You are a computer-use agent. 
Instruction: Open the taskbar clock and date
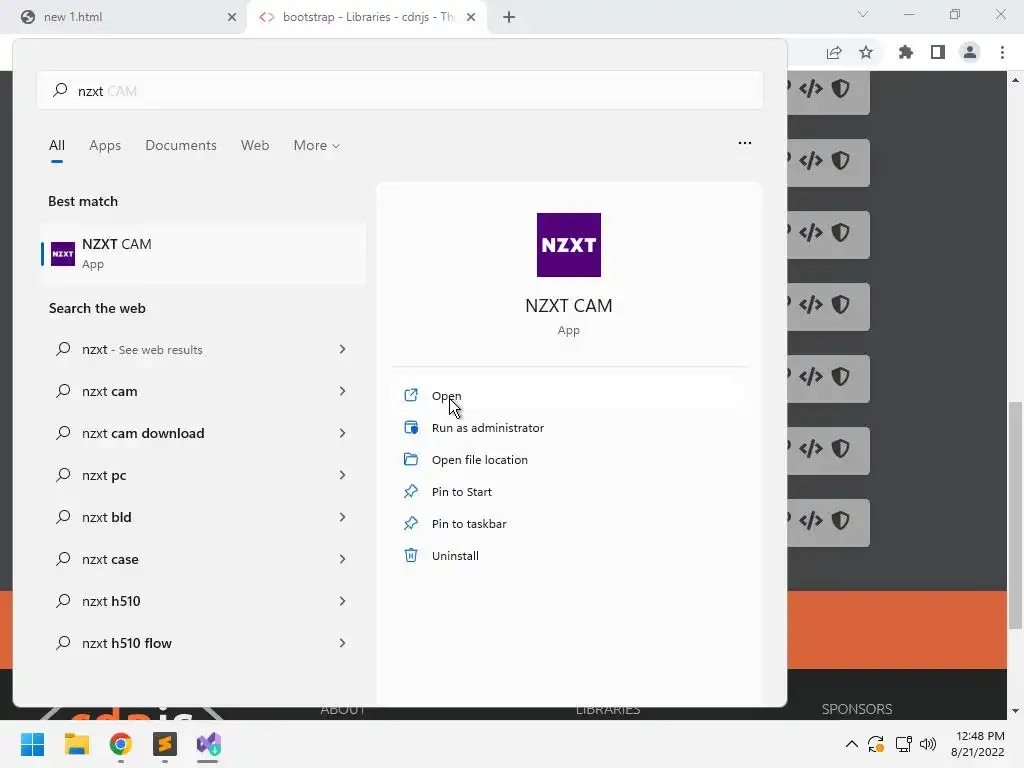point(978,744)
